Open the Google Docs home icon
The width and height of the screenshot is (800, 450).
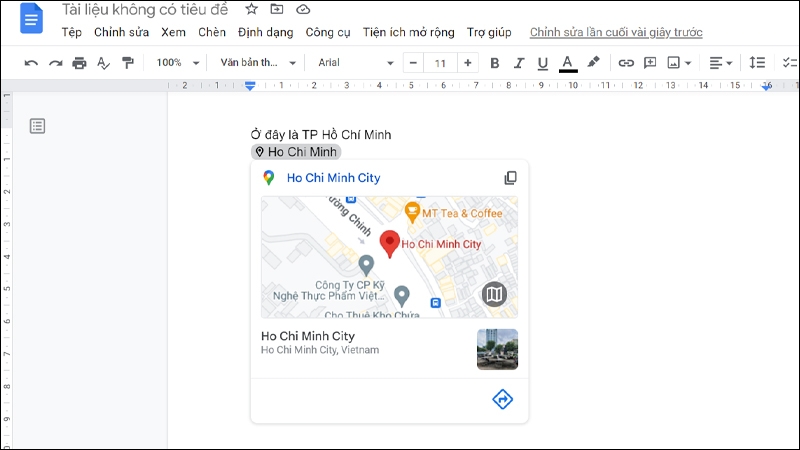[x=31, y=19]
